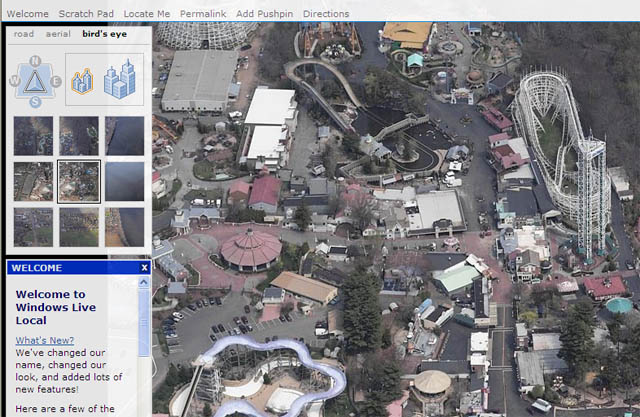The image size is (640, 417).
Task: Switch to the aerial view
Action: pos(58,34)
